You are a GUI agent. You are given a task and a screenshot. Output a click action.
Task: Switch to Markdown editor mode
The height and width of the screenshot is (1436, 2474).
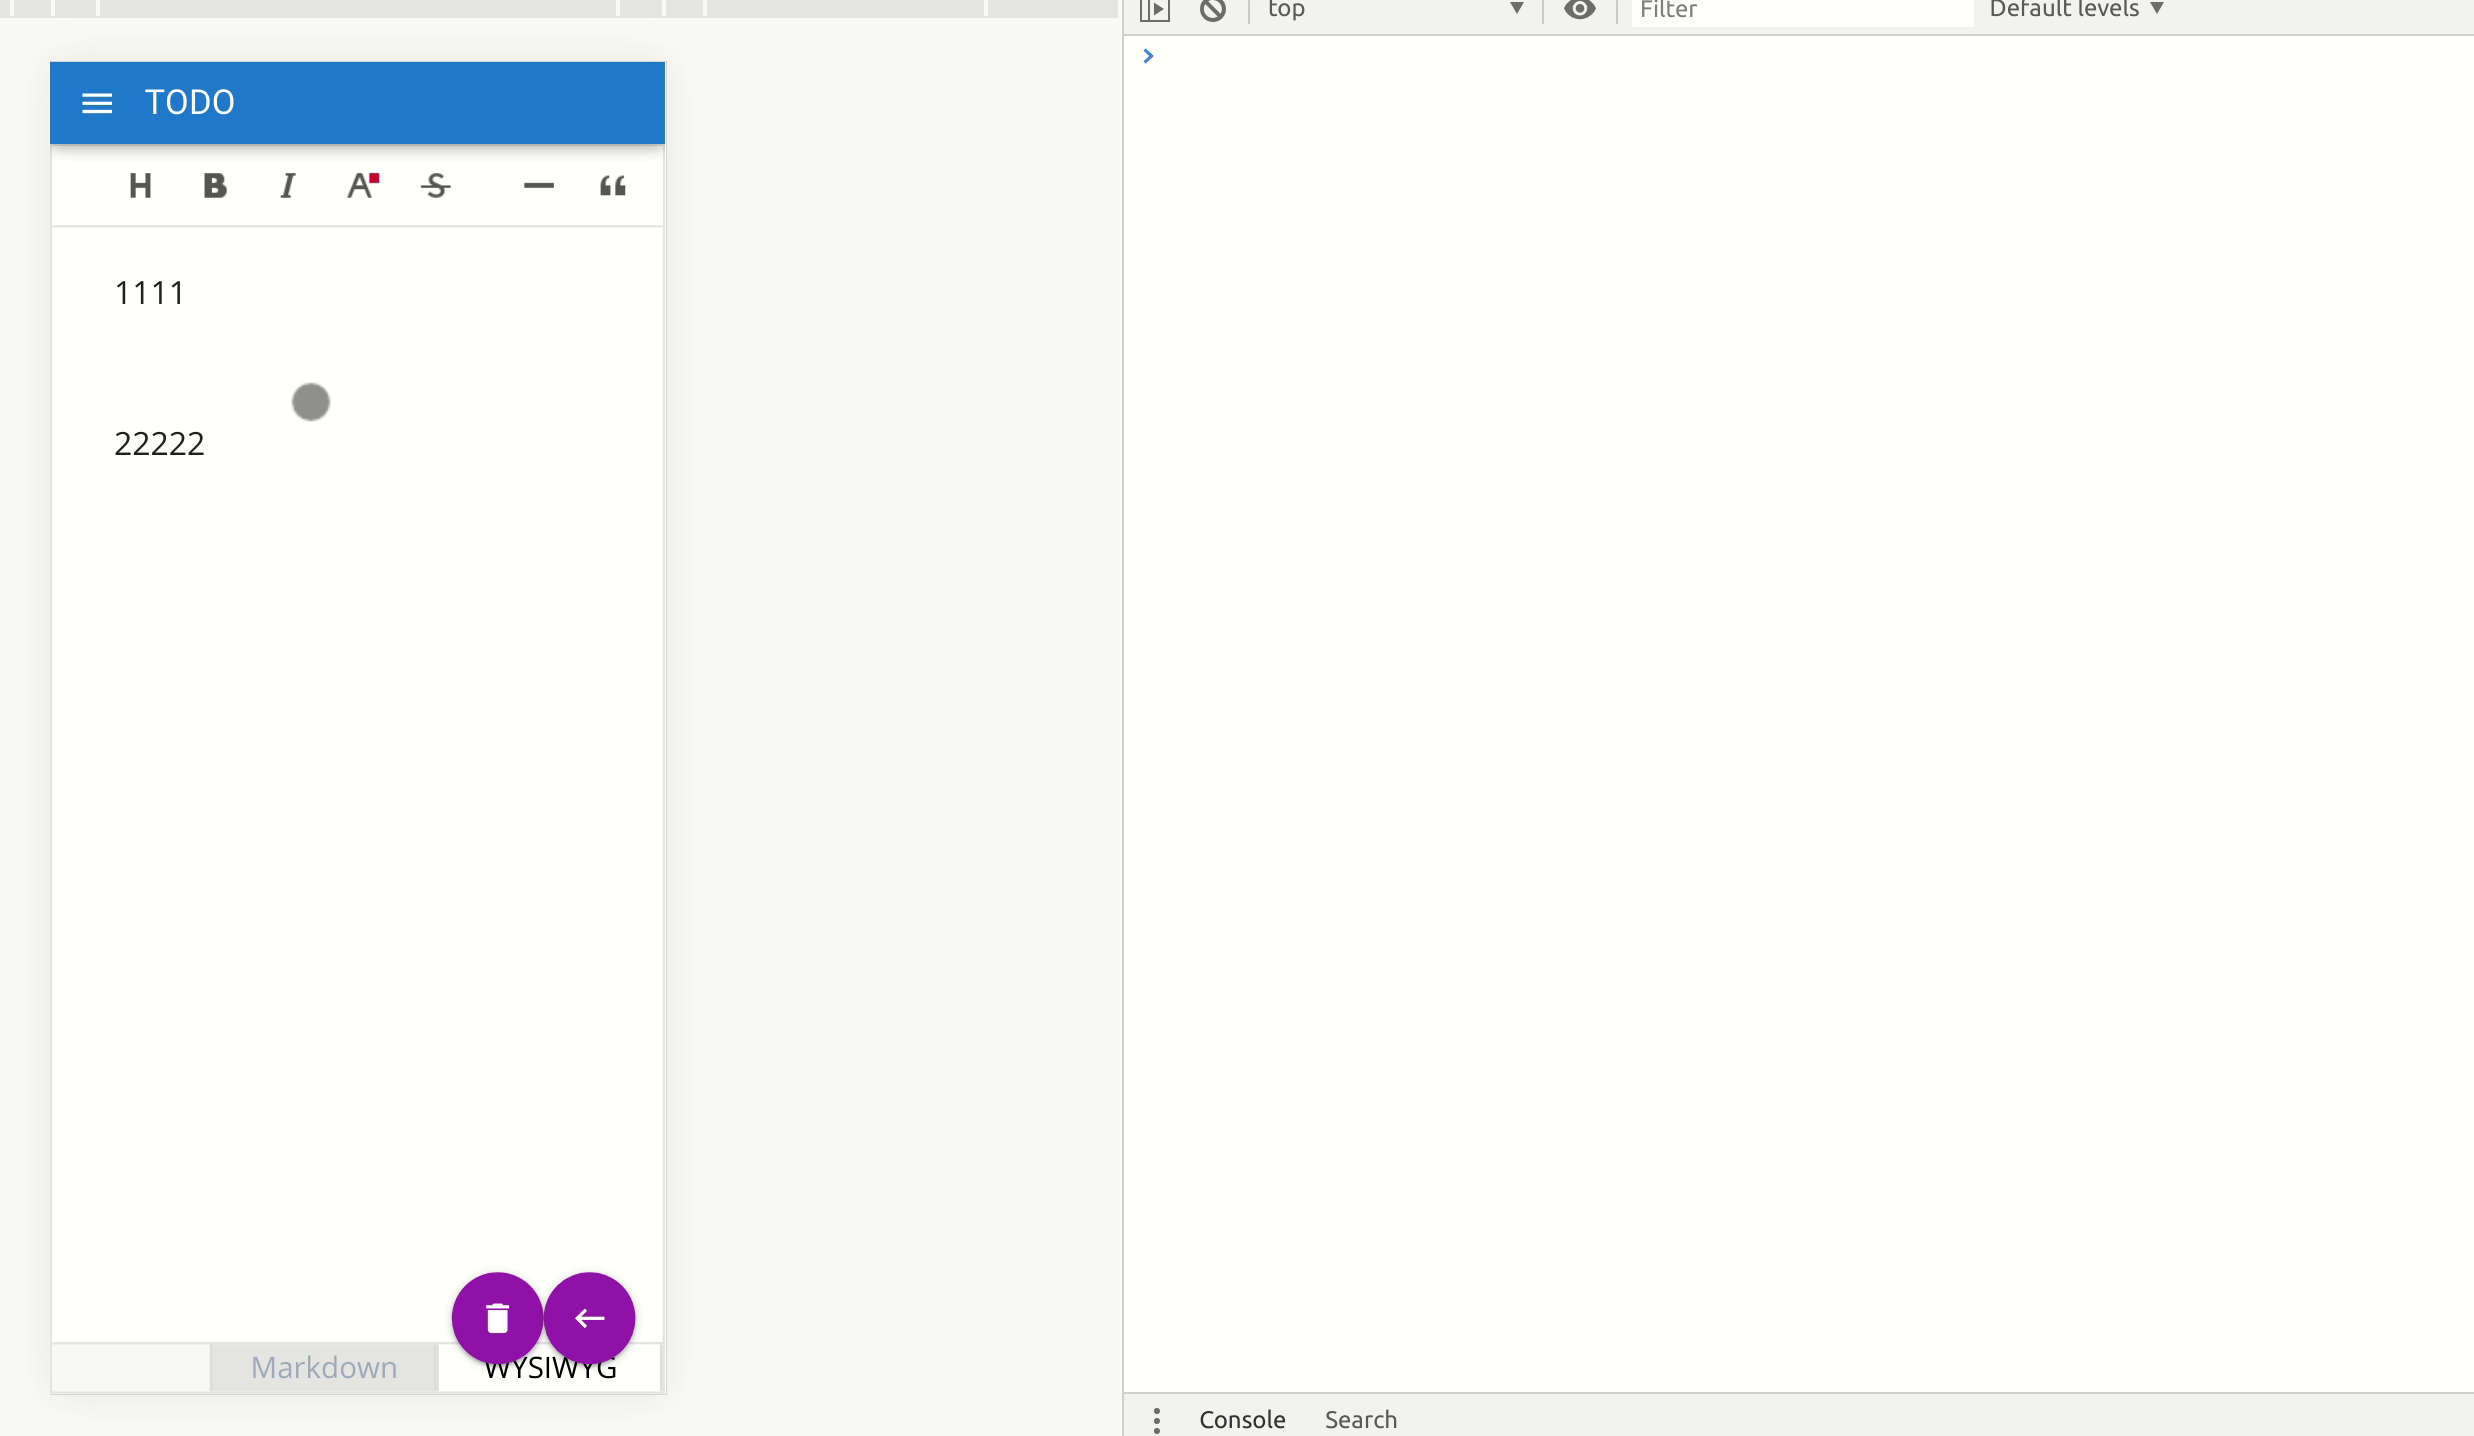pyautogui.click(x=324, y=1367)
